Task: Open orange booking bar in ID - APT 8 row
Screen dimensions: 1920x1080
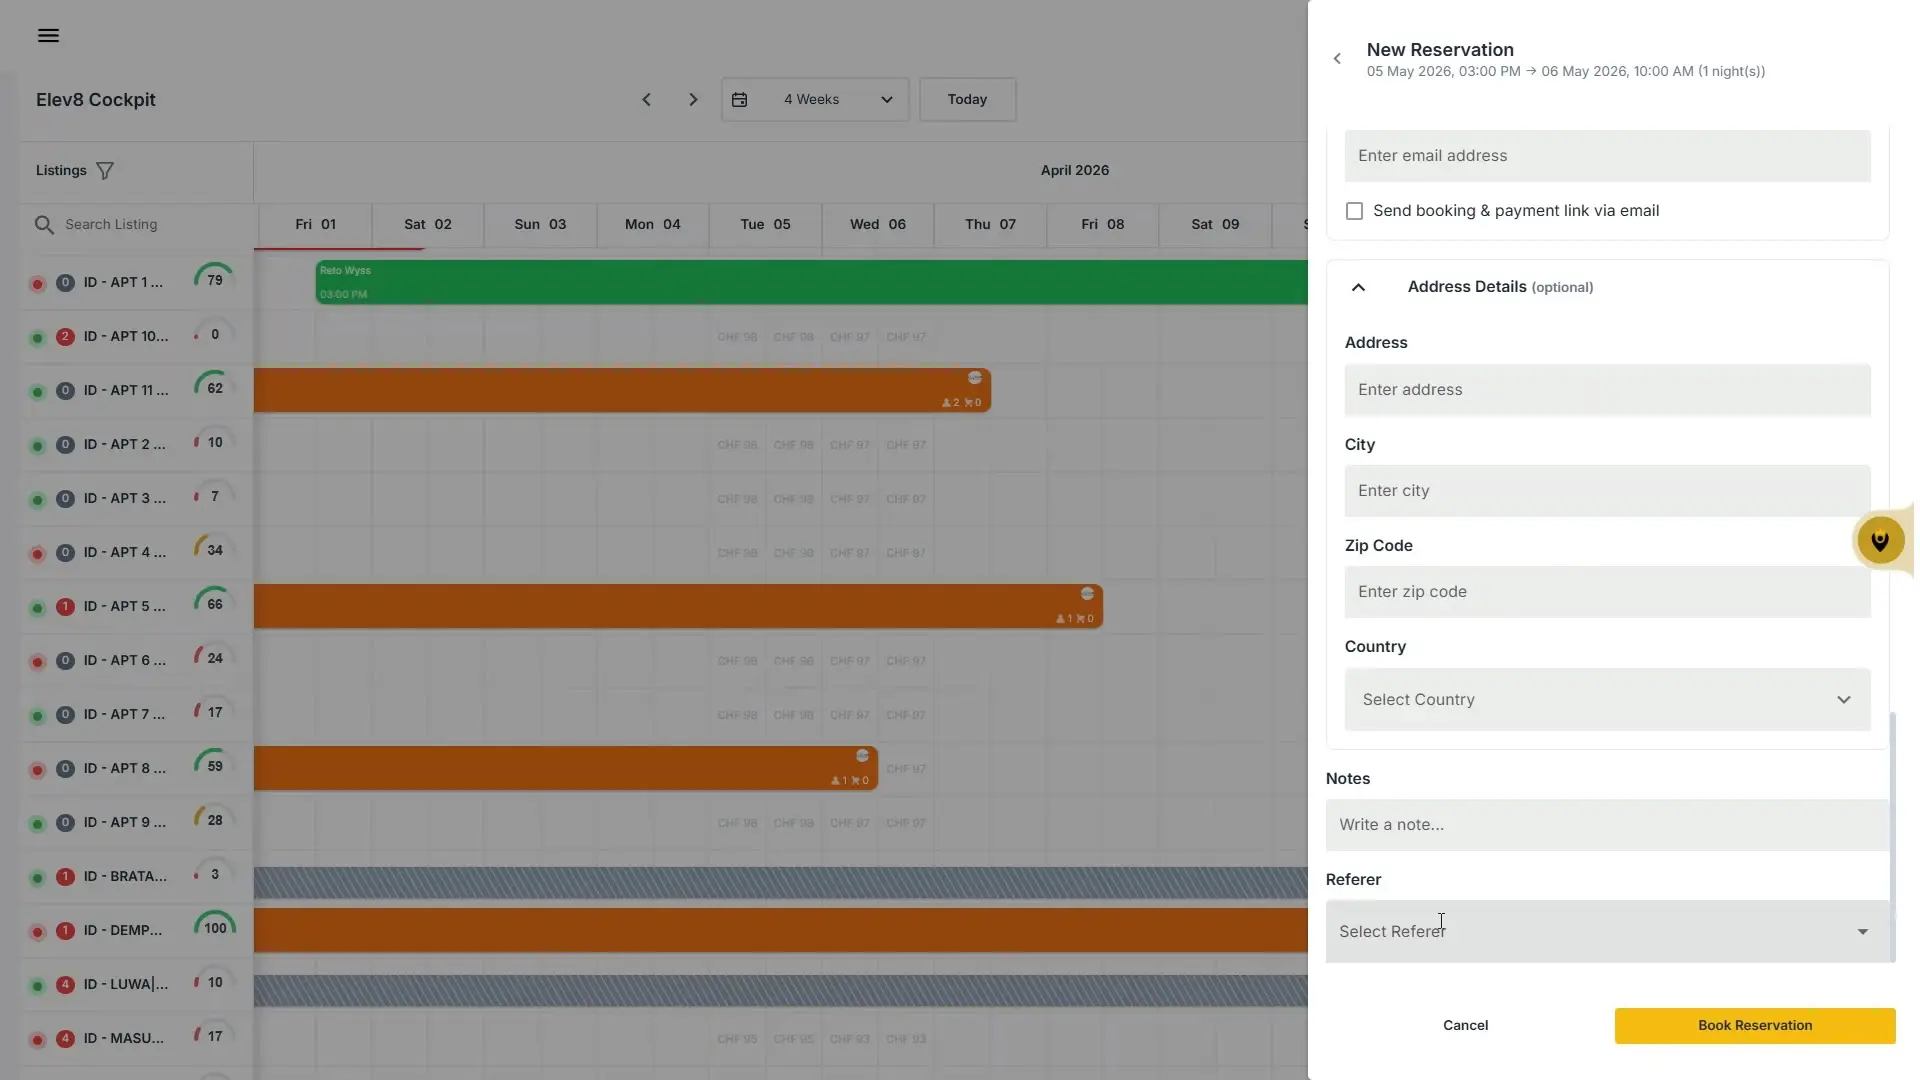Action: [566, 769]
